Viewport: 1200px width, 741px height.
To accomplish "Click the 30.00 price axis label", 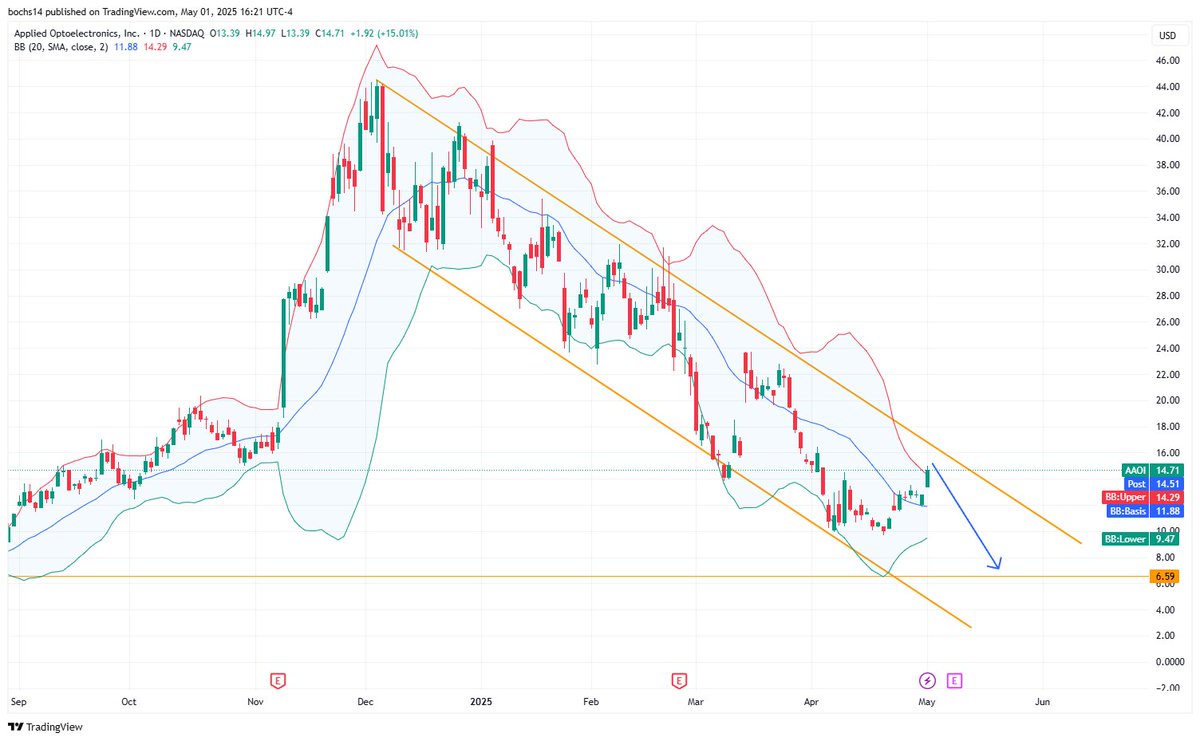I will point(1166,270).
